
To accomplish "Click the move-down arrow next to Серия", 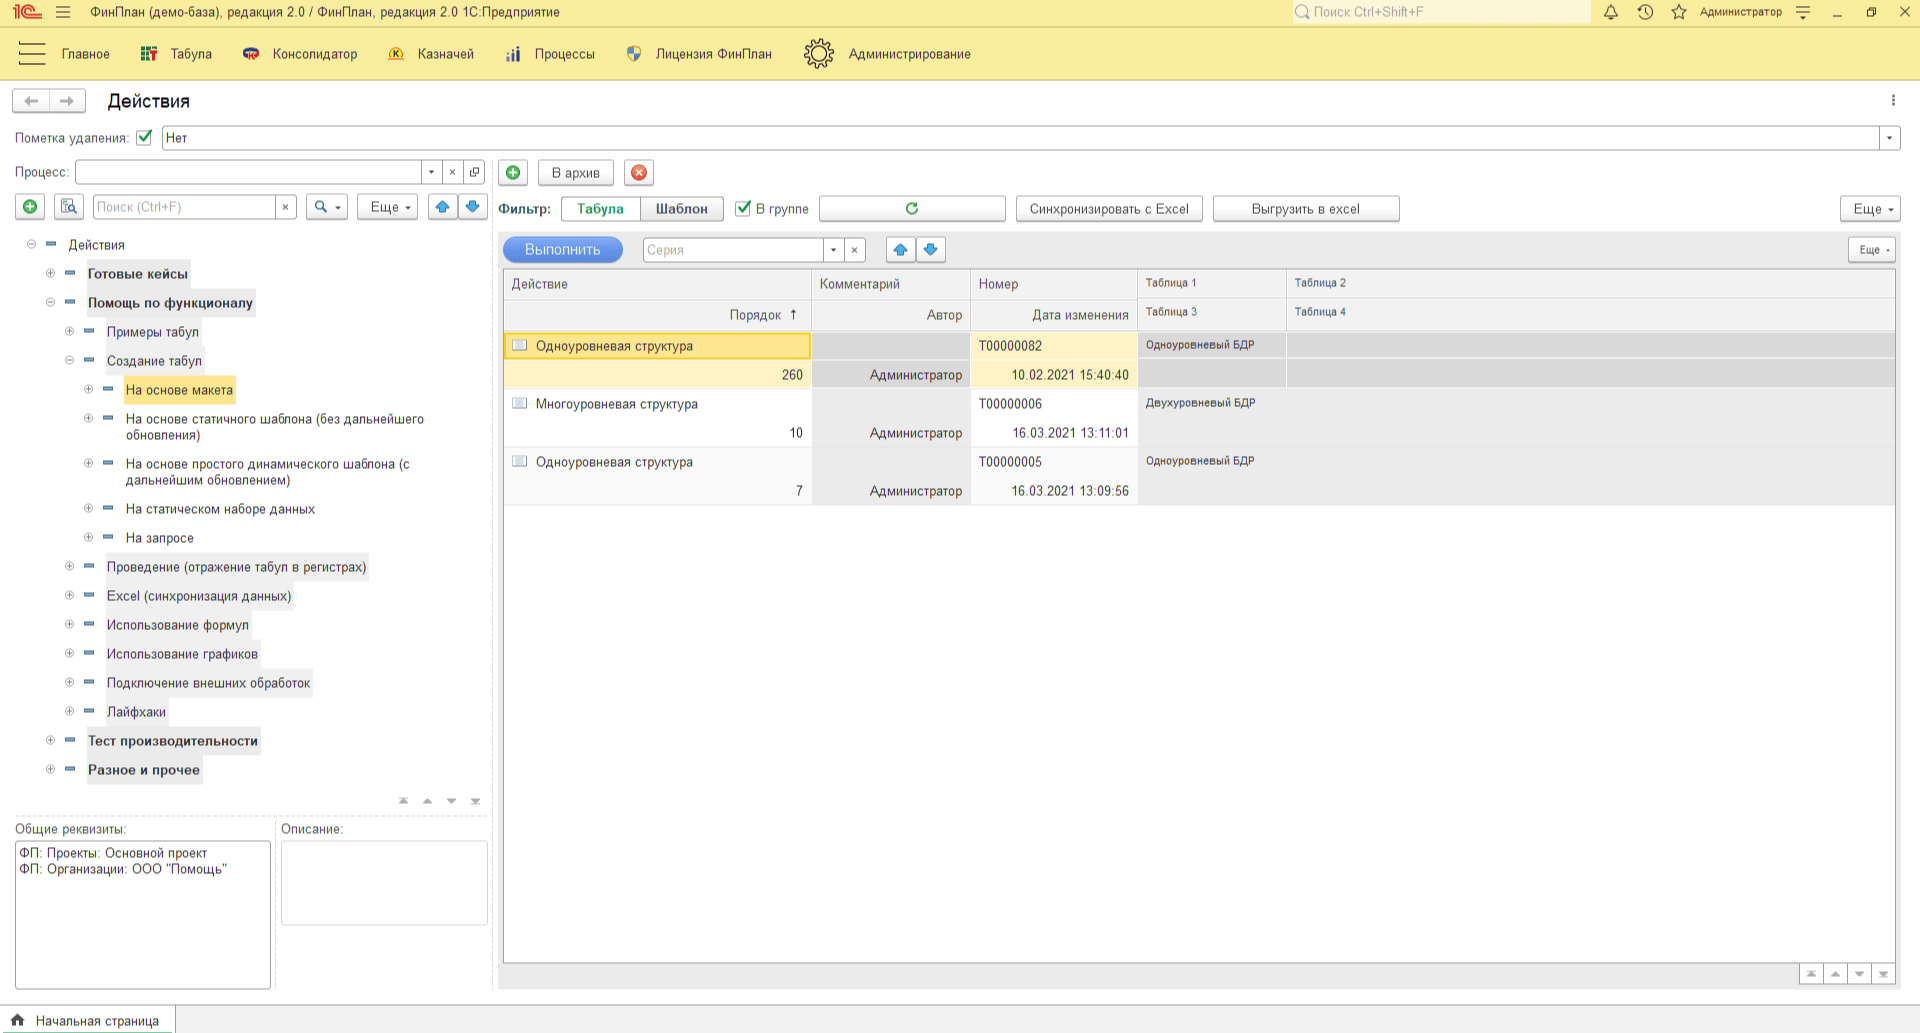I will (931, 249).
